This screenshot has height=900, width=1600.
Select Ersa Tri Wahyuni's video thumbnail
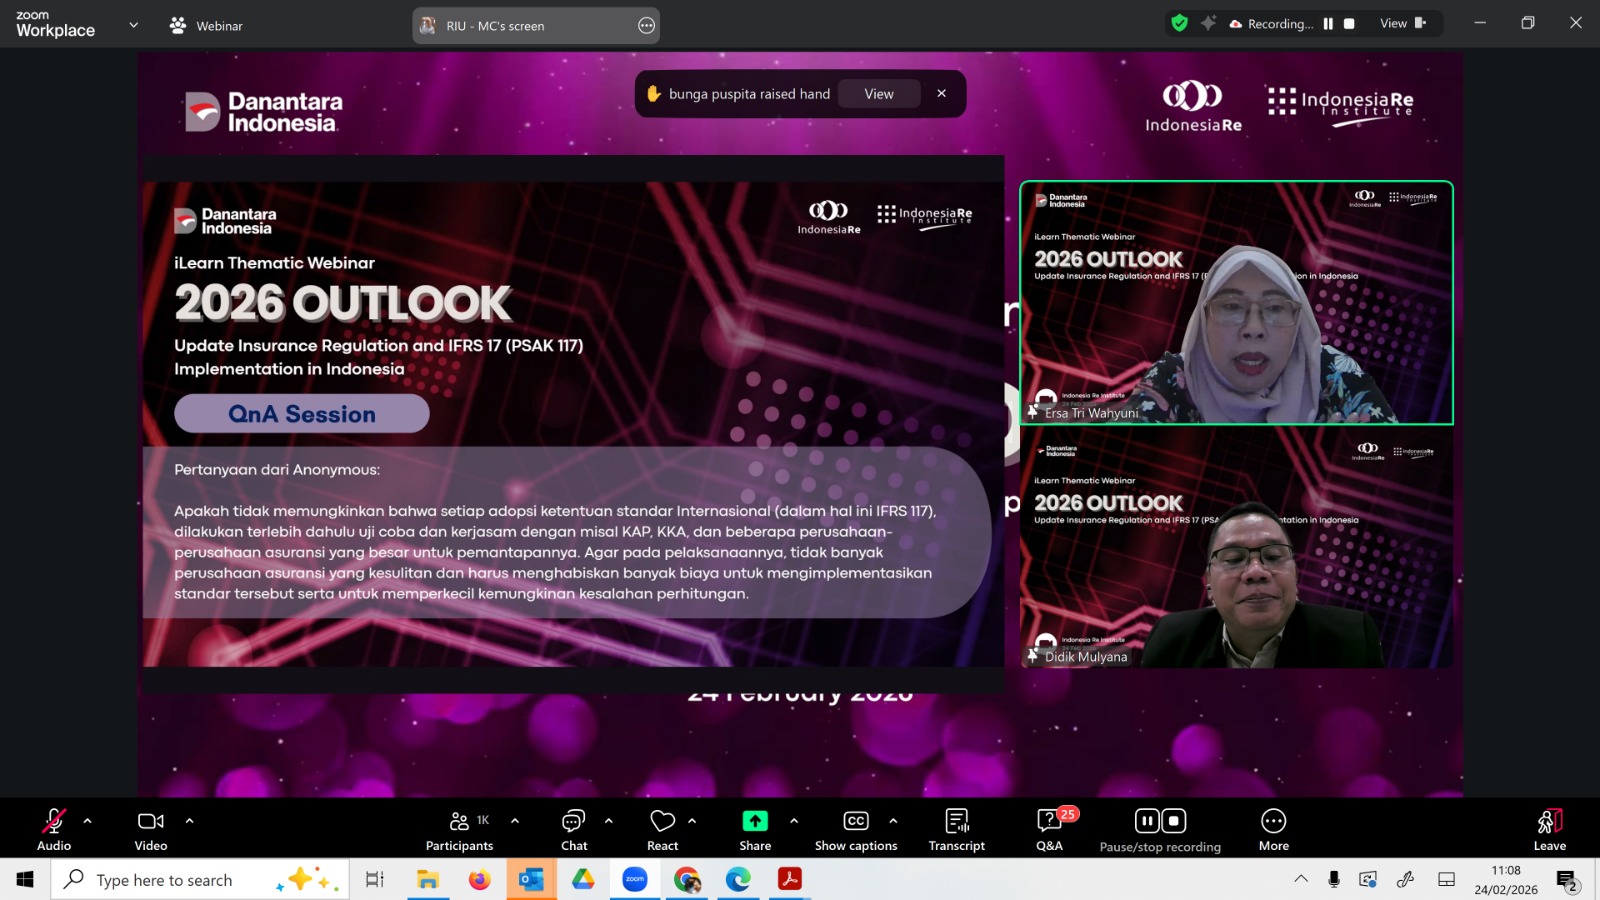(x=1236, y=303)
